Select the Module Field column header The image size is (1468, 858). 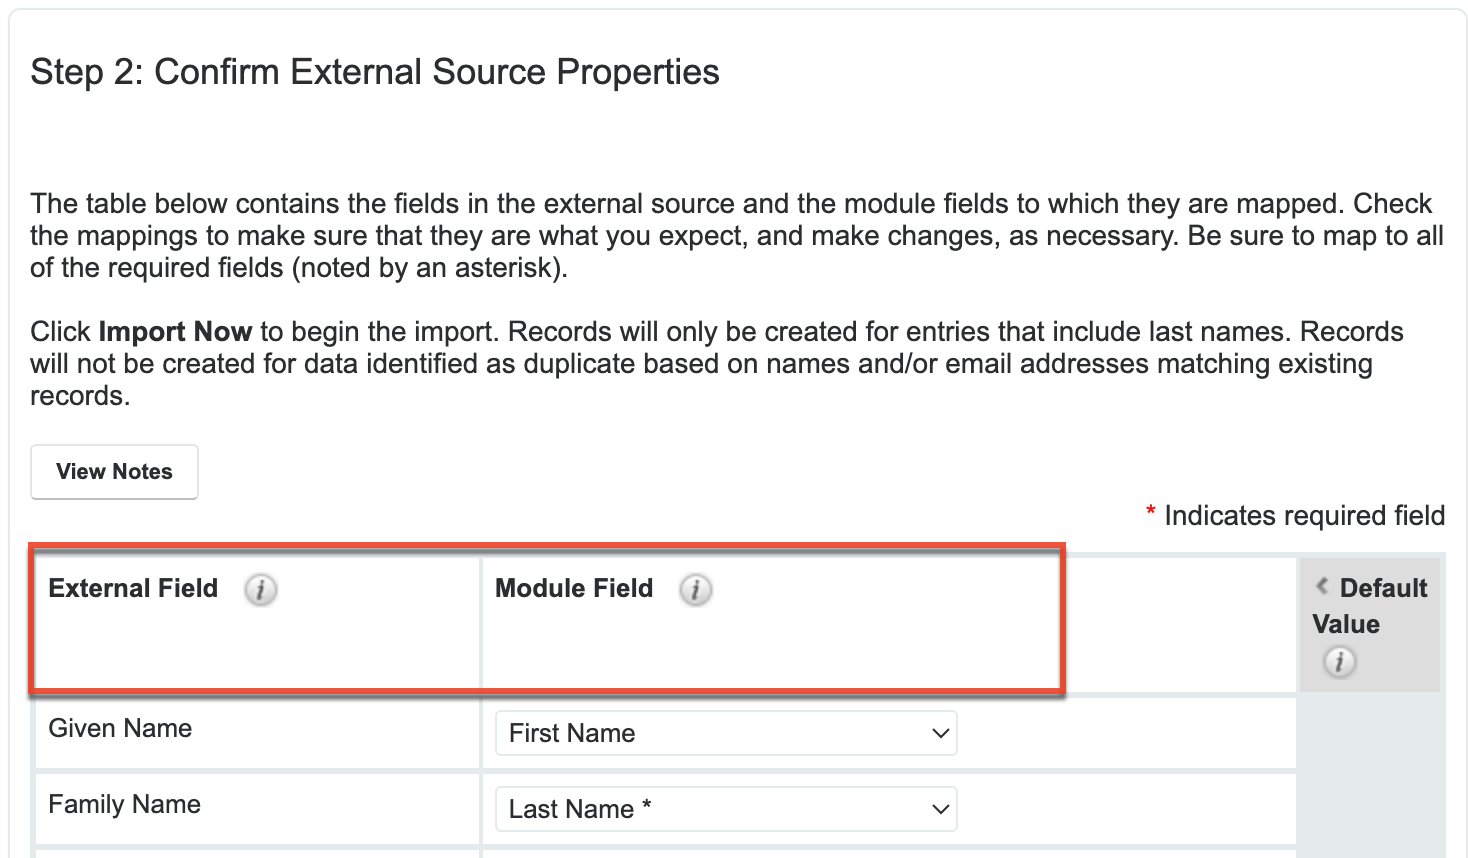pos(573,588)
